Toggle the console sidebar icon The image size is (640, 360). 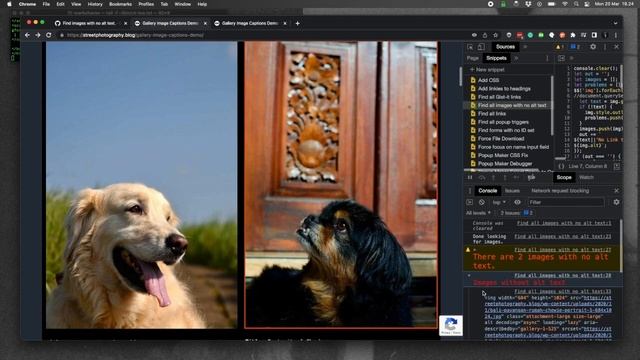470,202
